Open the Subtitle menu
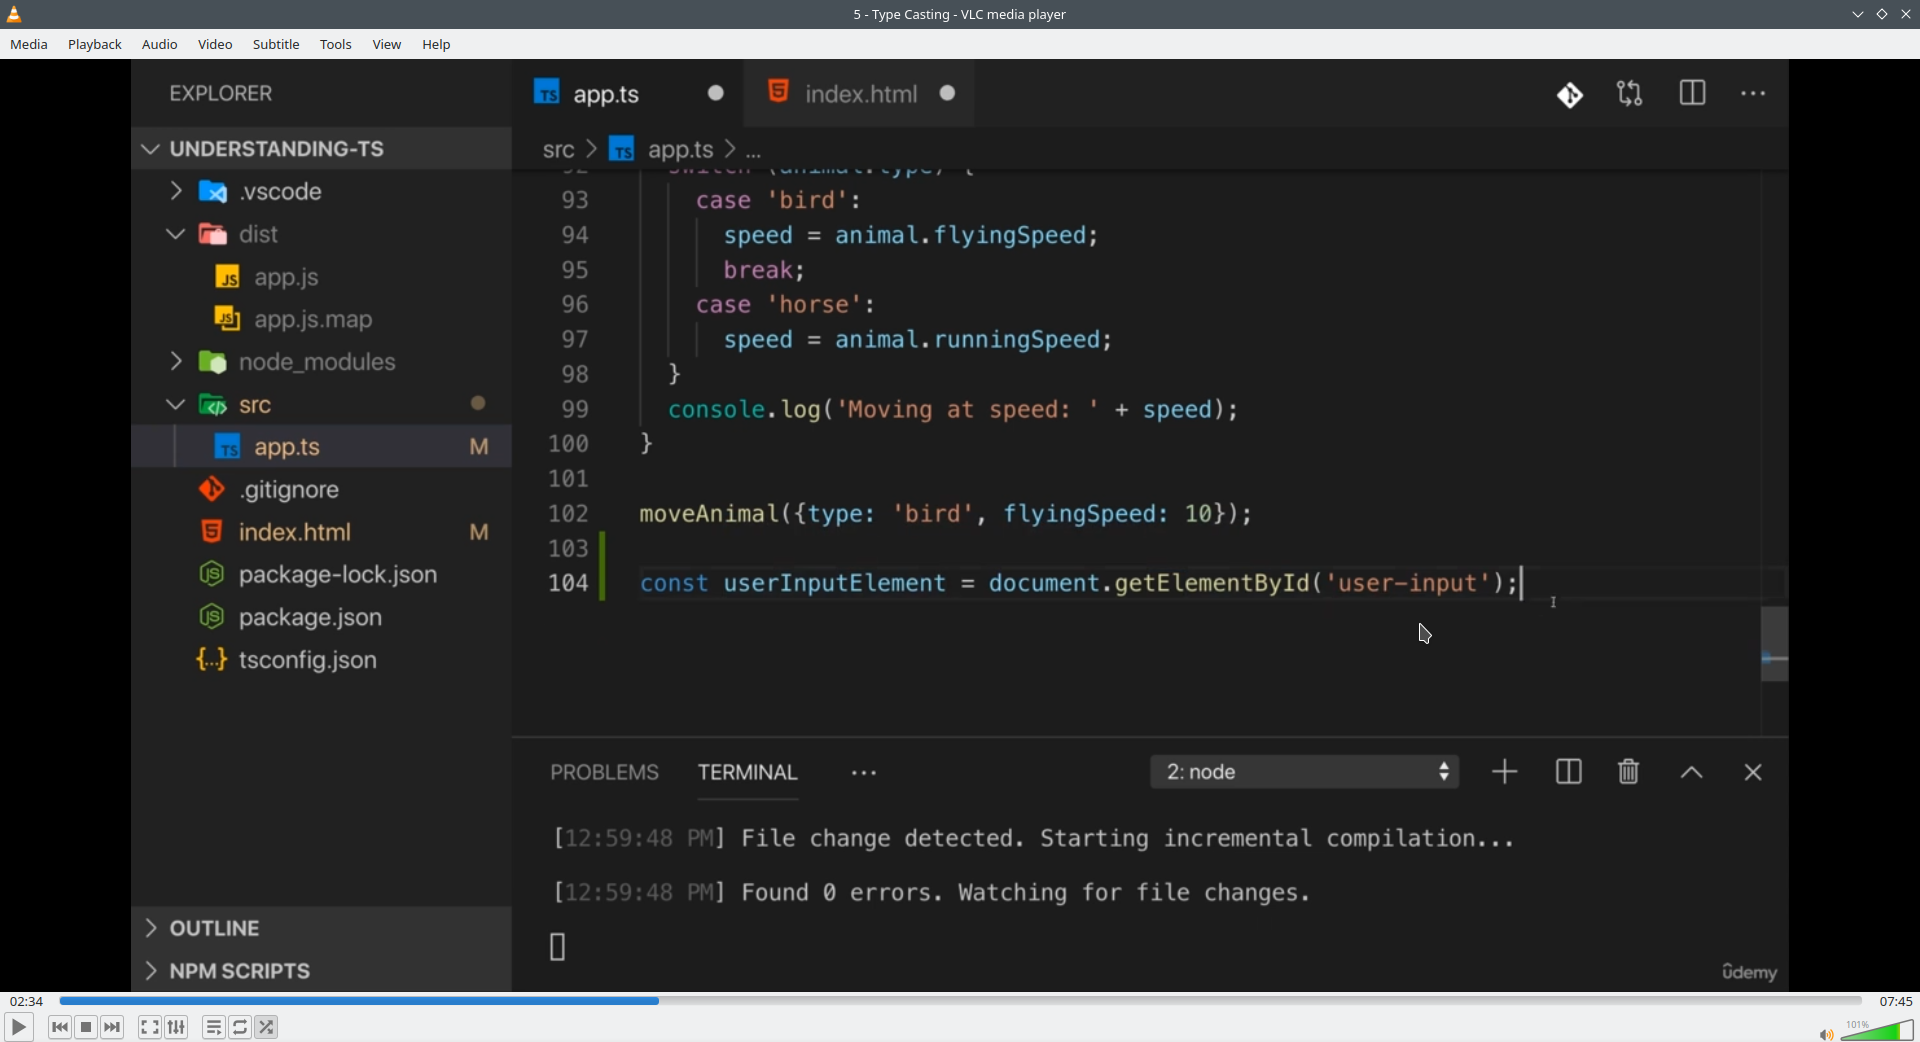Image resolution: width=1920 pixels, height=1042 pixels. pos(276,44)
